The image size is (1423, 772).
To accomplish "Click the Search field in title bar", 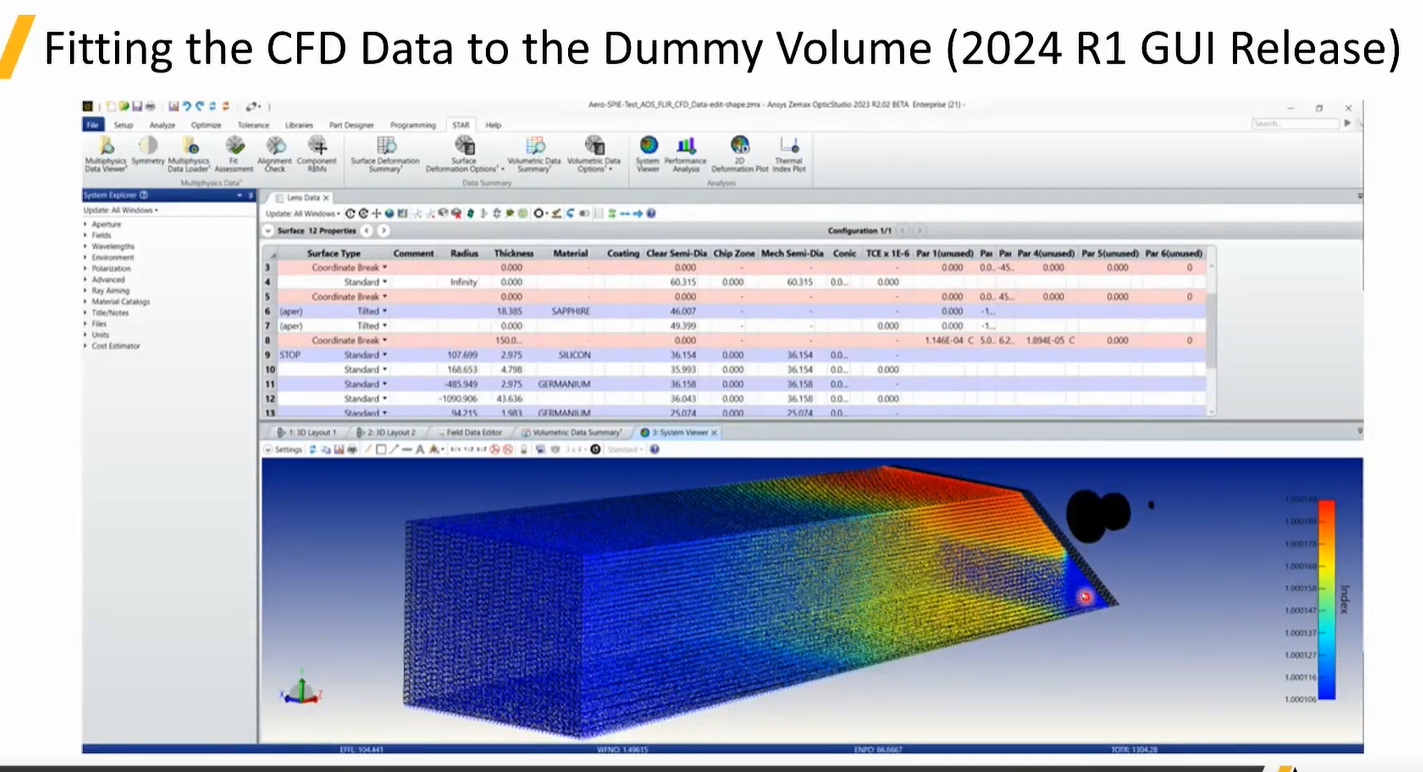I will click(1295, 123).
